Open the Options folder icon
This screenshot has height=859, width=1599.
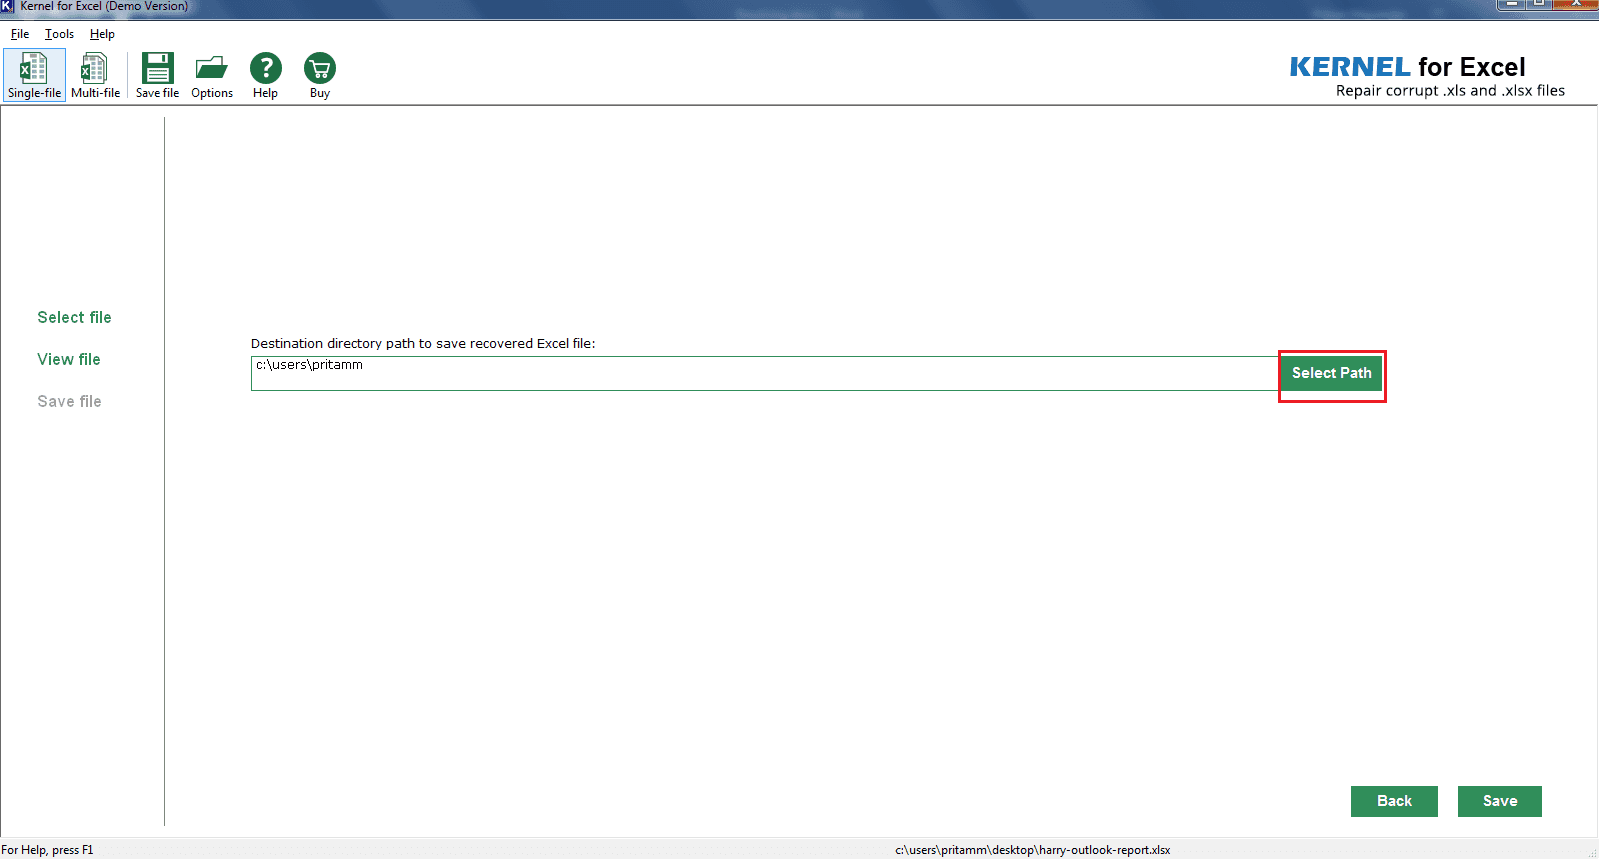click(212, 75)
